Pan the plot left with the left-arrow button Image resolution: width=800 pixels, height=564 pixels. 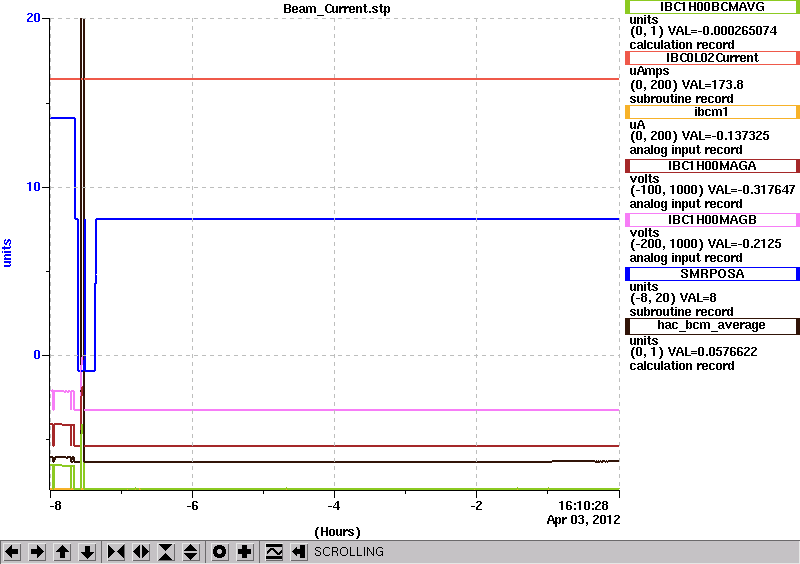click(x=12, y=552)
